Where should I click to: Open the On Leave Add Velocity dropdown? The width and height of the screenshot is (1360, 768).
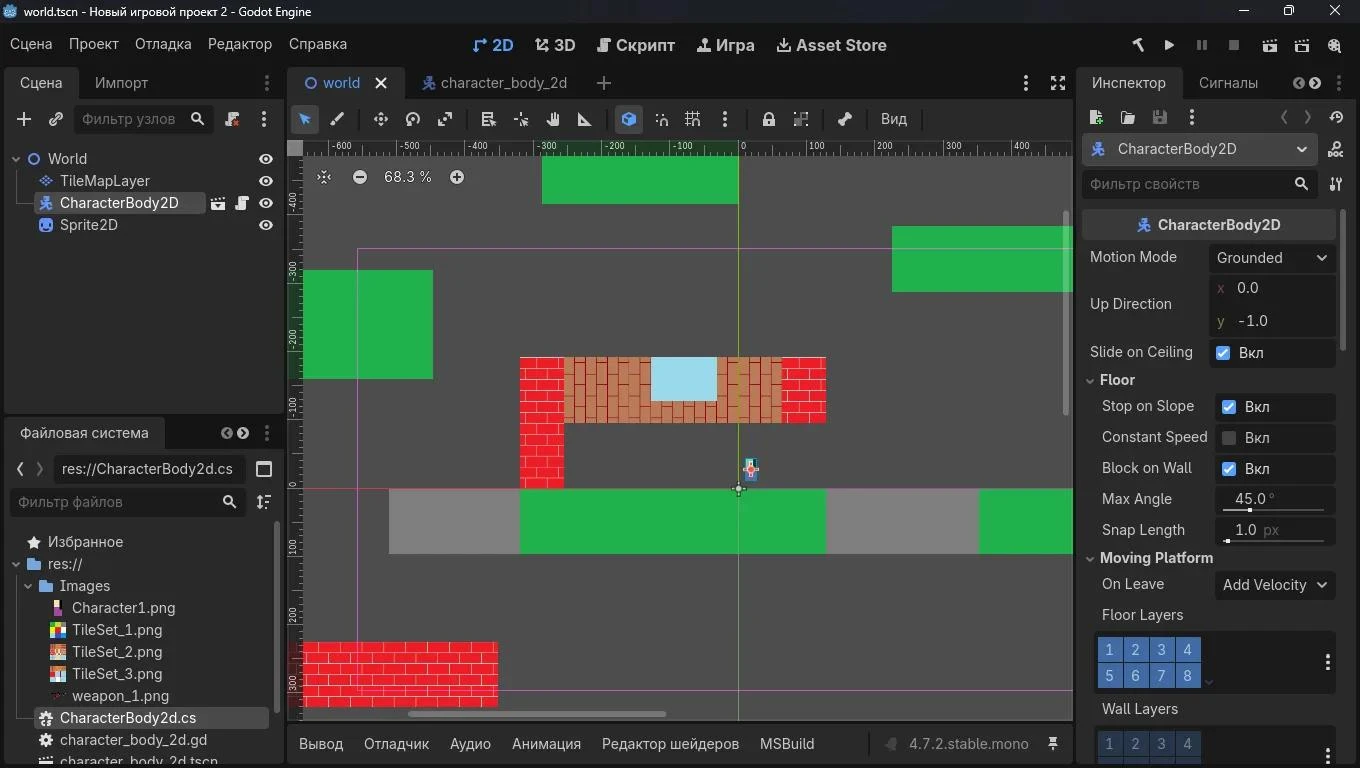[1275, 585]
